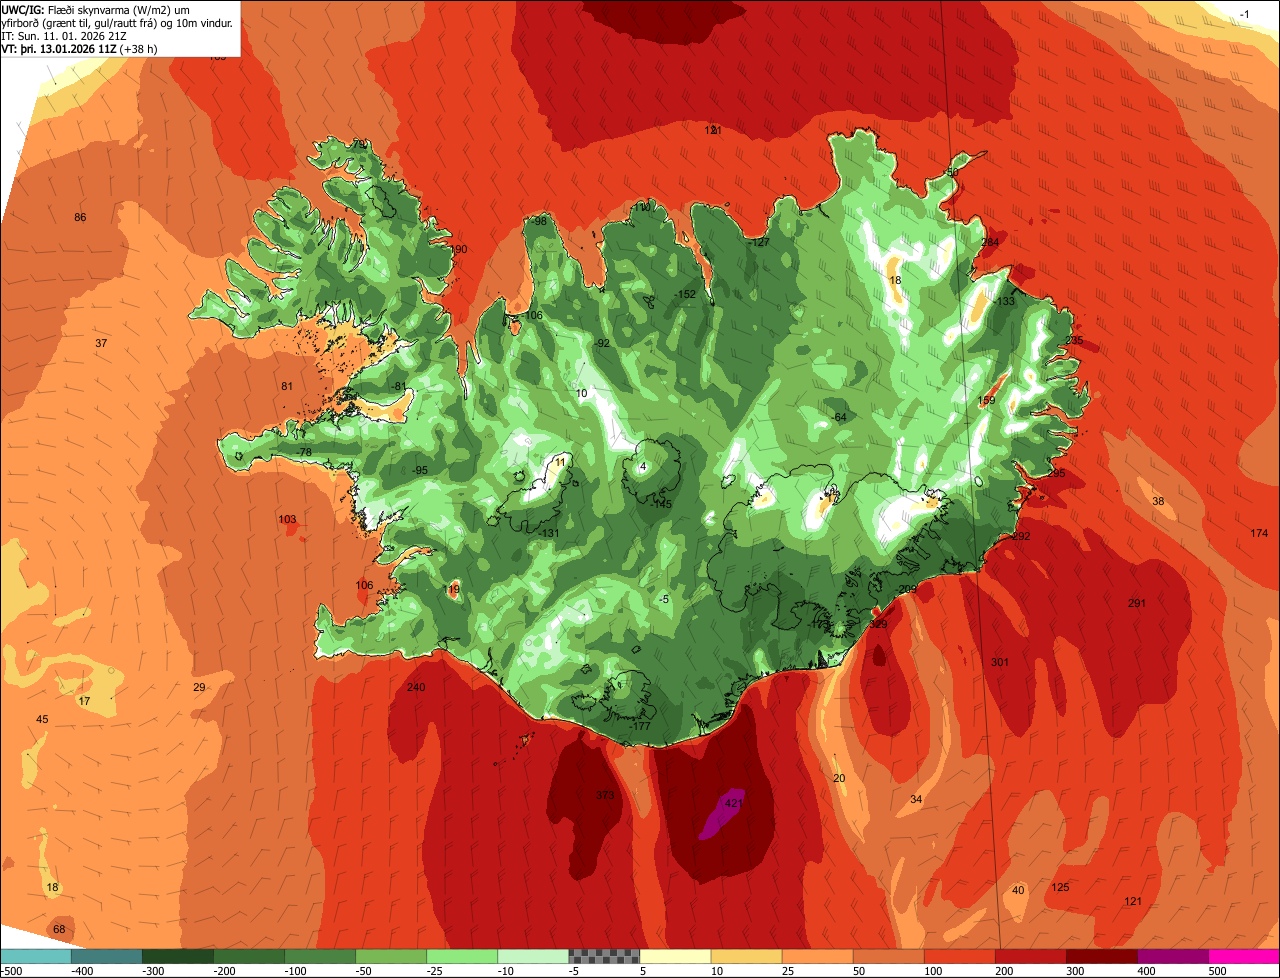
Task: Click the -5 value in south-central Iceland
Action: [x=664, y=599]
